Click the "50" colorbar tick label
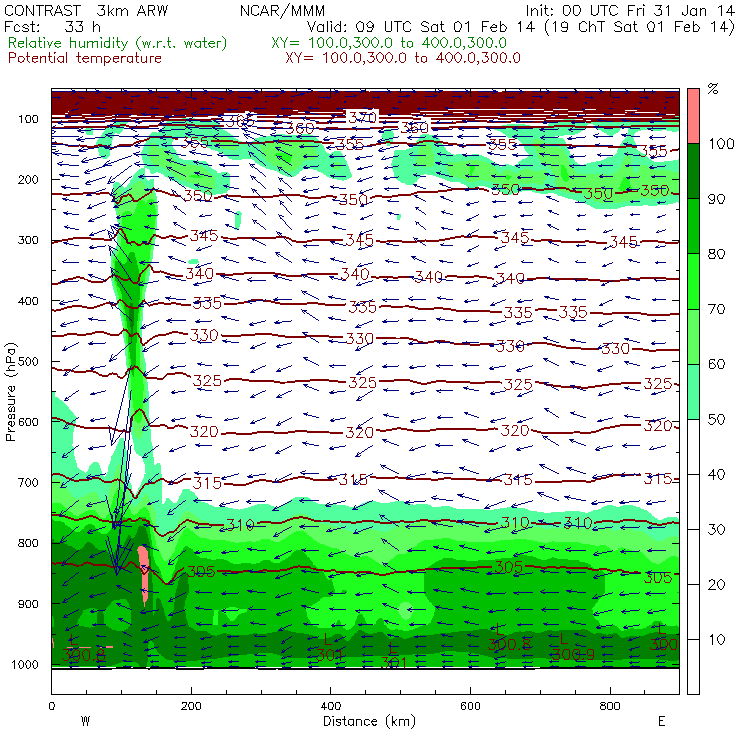This screenshot has width=740, height=740. [716, 419]
